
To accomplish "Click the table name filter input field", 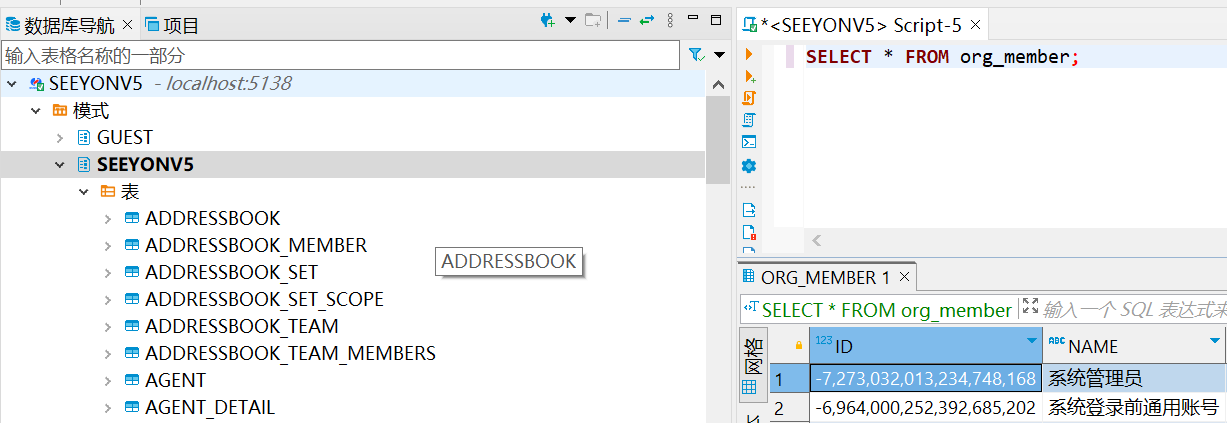I will pos(340,55).
